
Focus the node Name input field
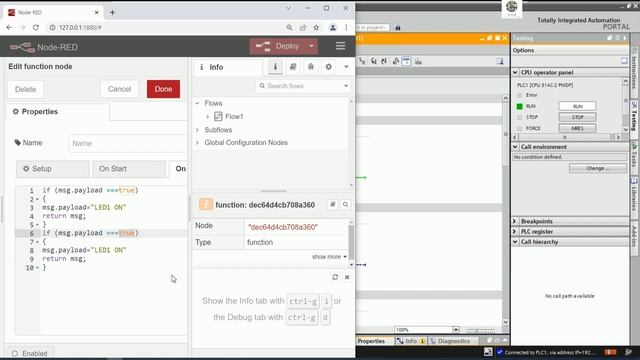(127, 143)
